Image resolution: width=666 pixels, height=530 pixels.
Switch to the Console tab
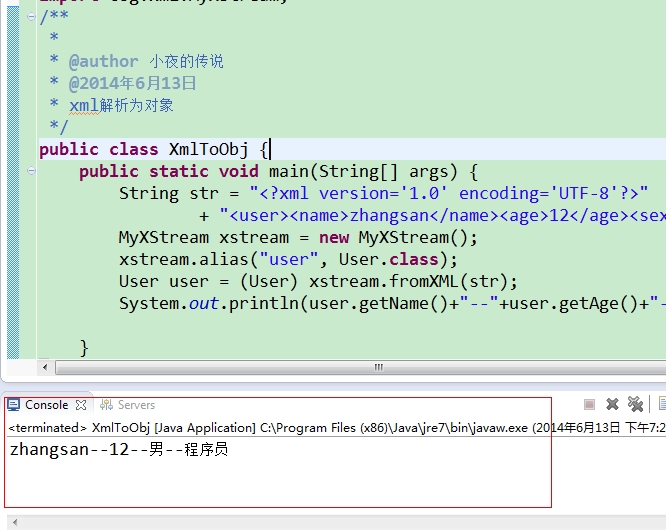click(46, 405)
